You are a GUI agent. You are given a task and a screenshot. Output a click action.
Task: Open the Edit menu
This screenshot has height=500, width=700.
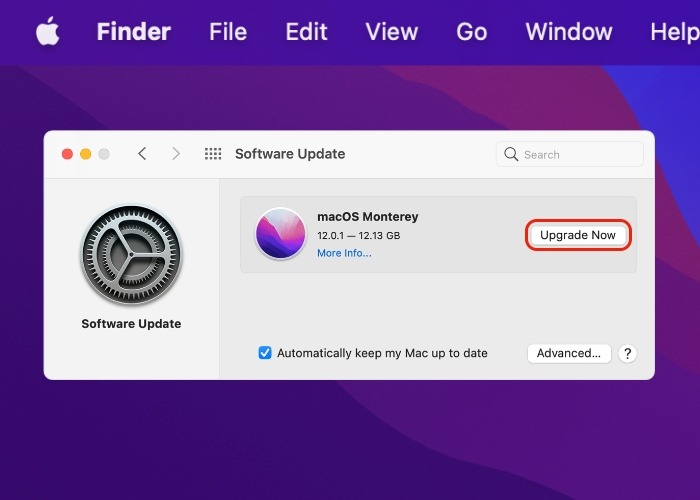tap(306, 32)
